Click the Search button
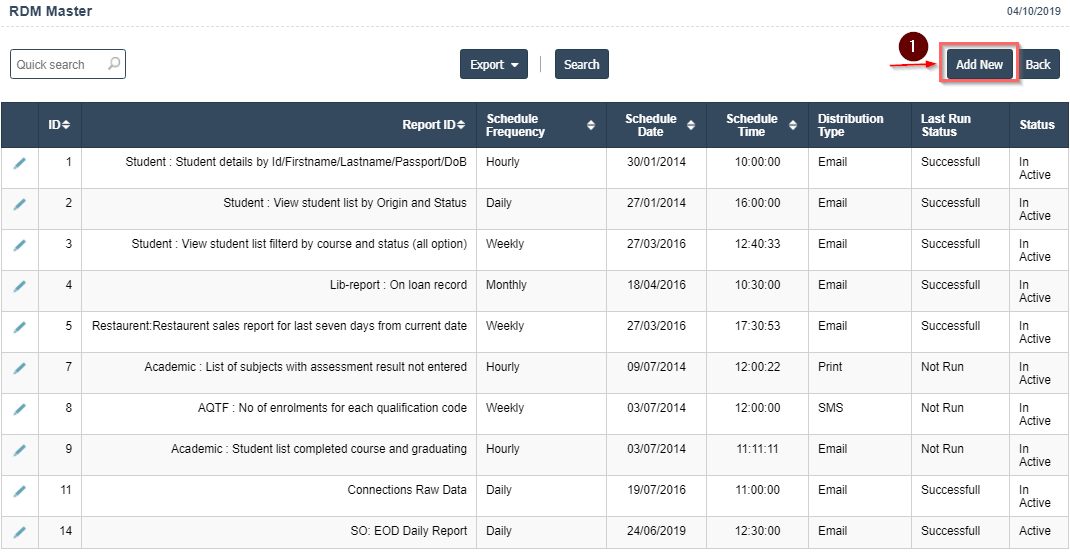The width and height of the screenshot is (1070, 552). (581, 64)
